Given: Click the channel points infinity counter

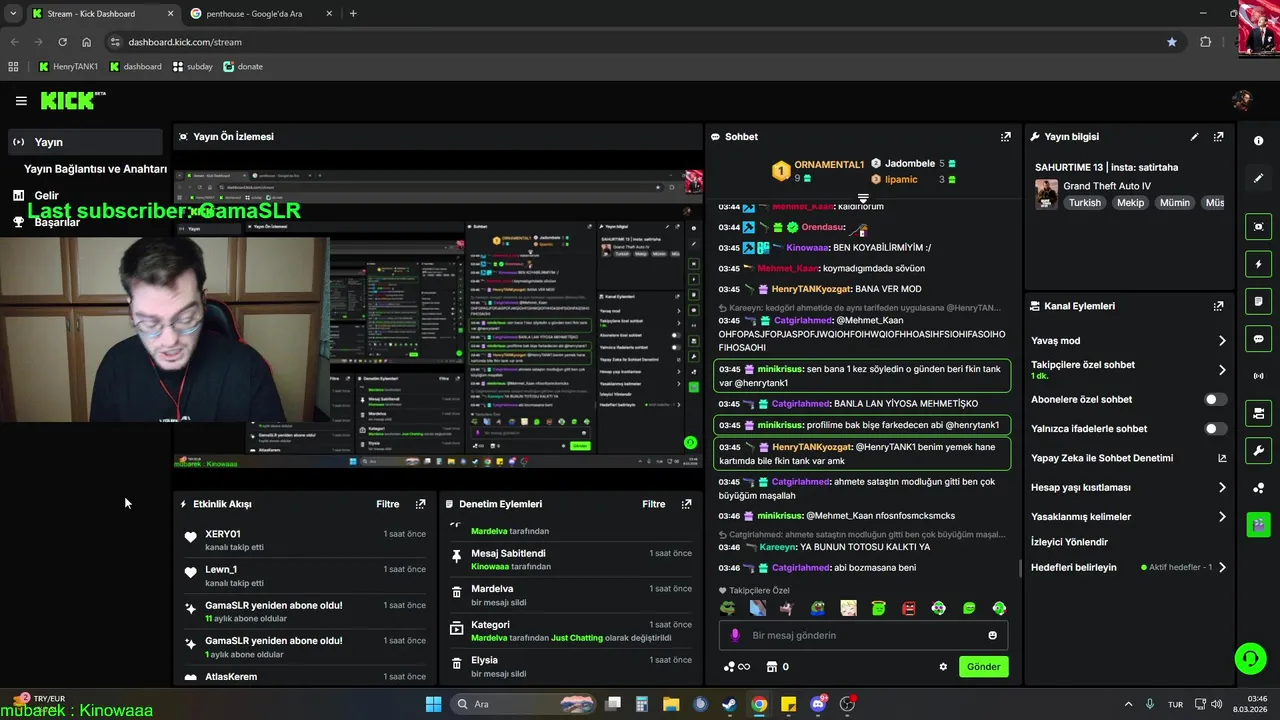Looking at the screenshot, I should pyautogui.click(x=736, y=667).
